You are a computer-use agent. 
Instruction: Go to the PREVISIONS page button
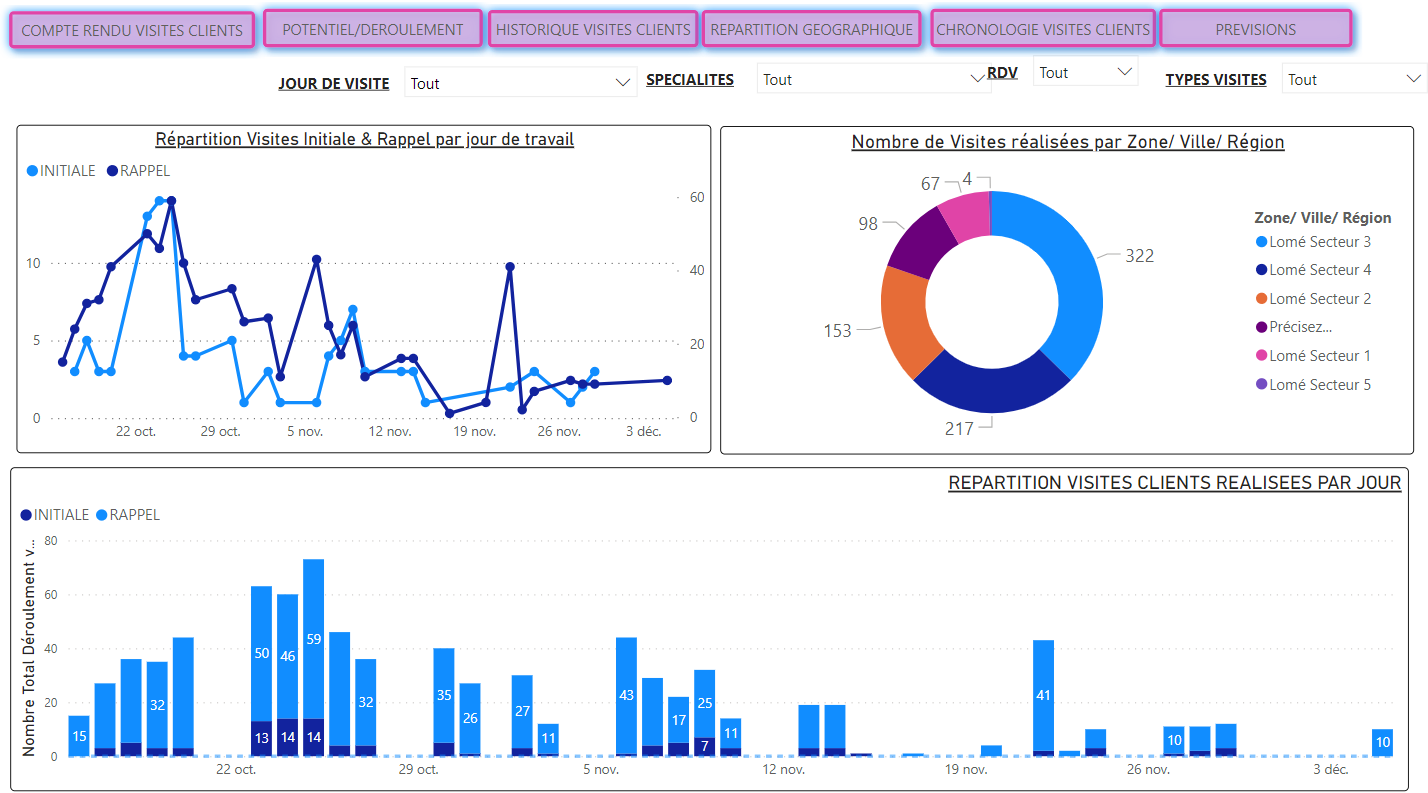click(x=1255, y=29)
